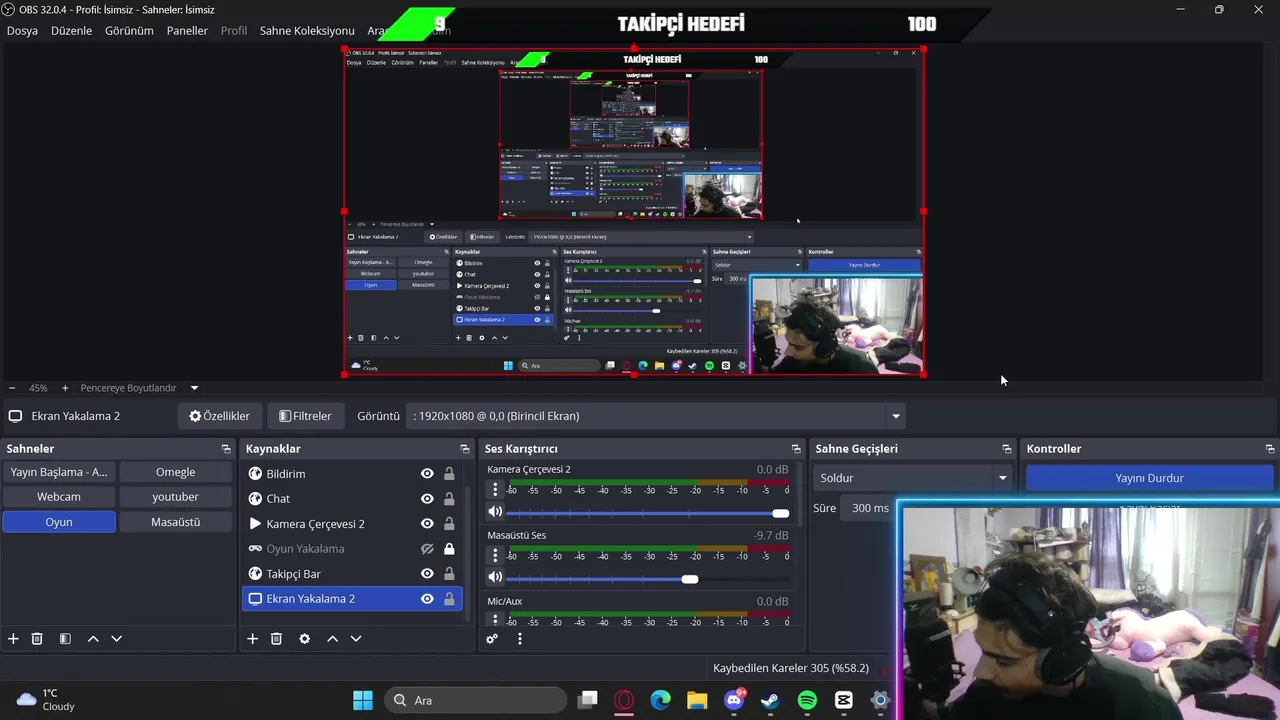Move selected scene up
The height and width of the screenshot is (720, 1280).
93,639
